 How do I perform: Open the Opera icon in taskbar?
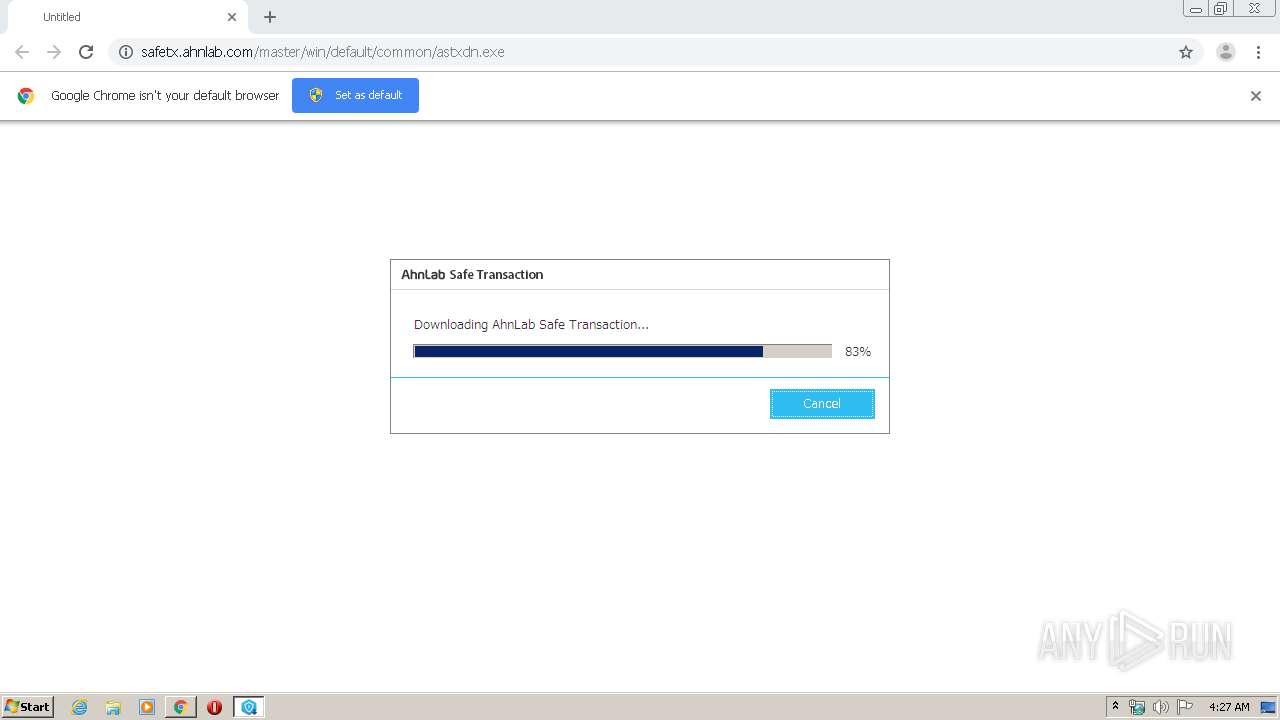click(x=214, y=707)
